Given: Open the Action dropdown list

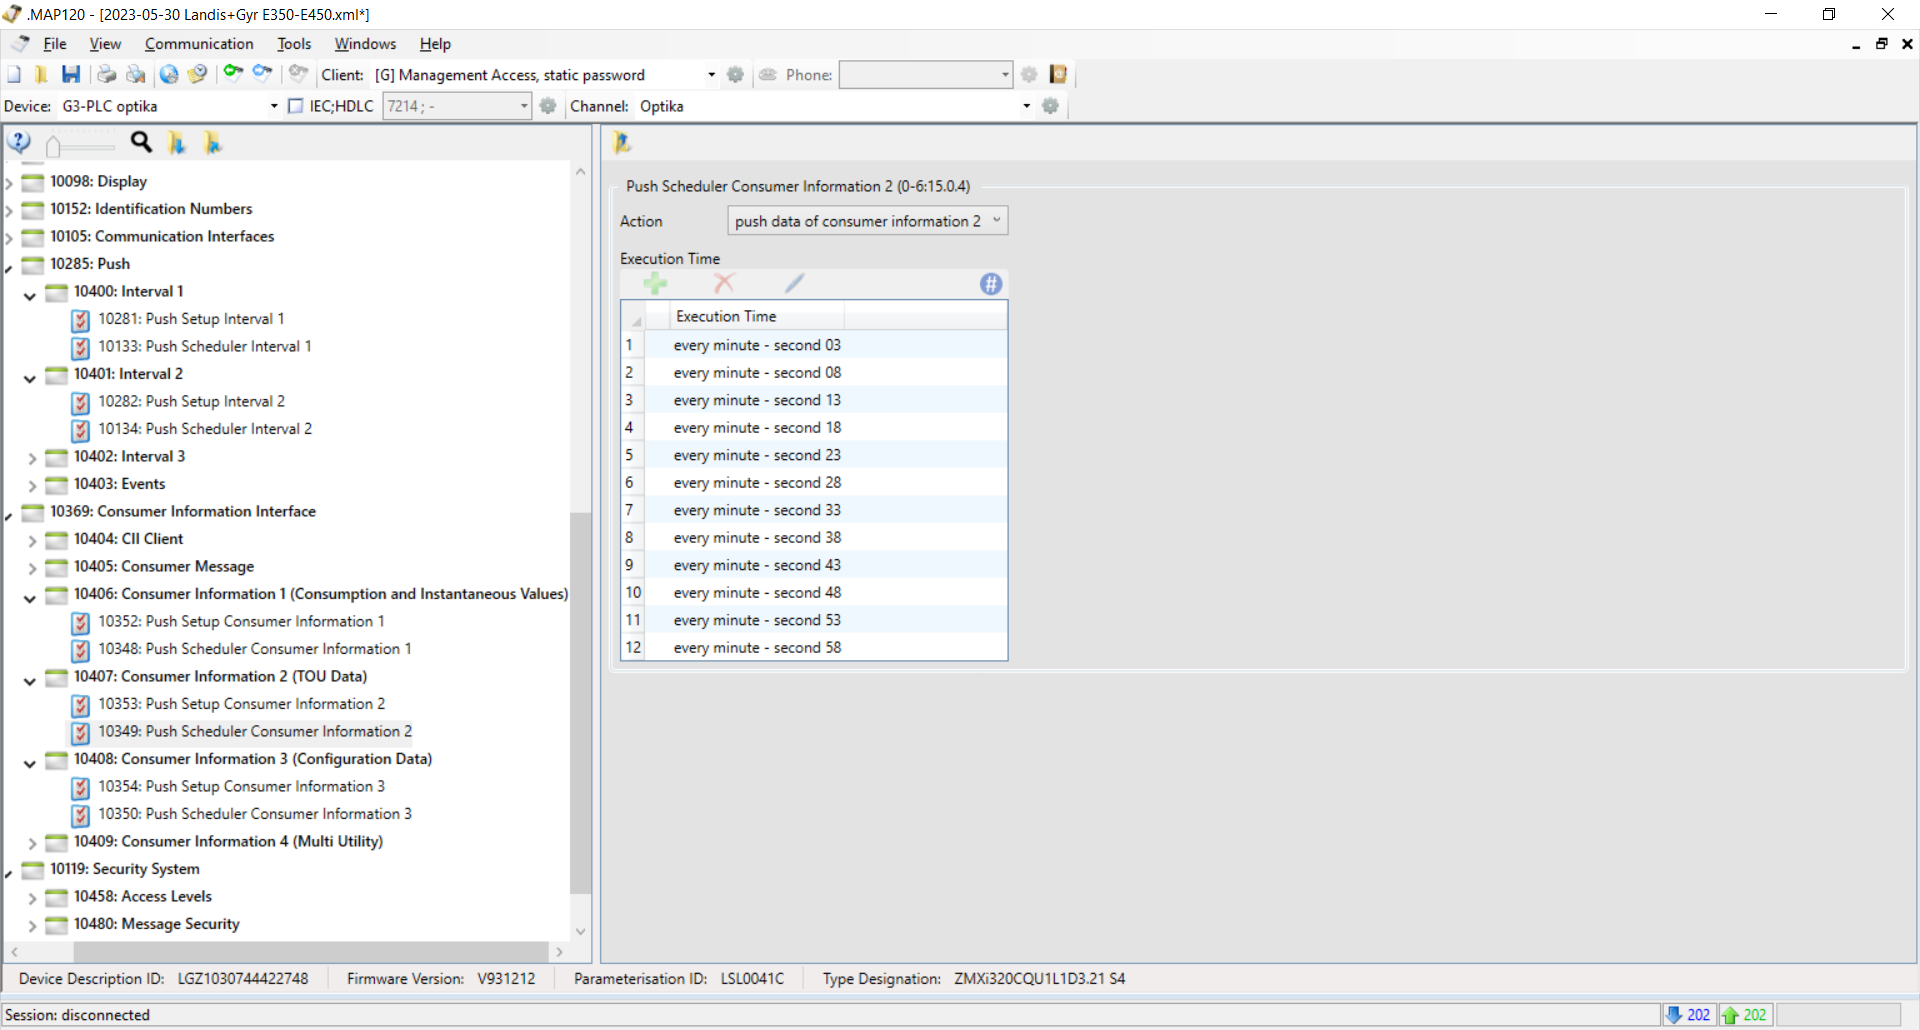Looking at the screenshot, I should pyautogui.click(x=867, y=221).
